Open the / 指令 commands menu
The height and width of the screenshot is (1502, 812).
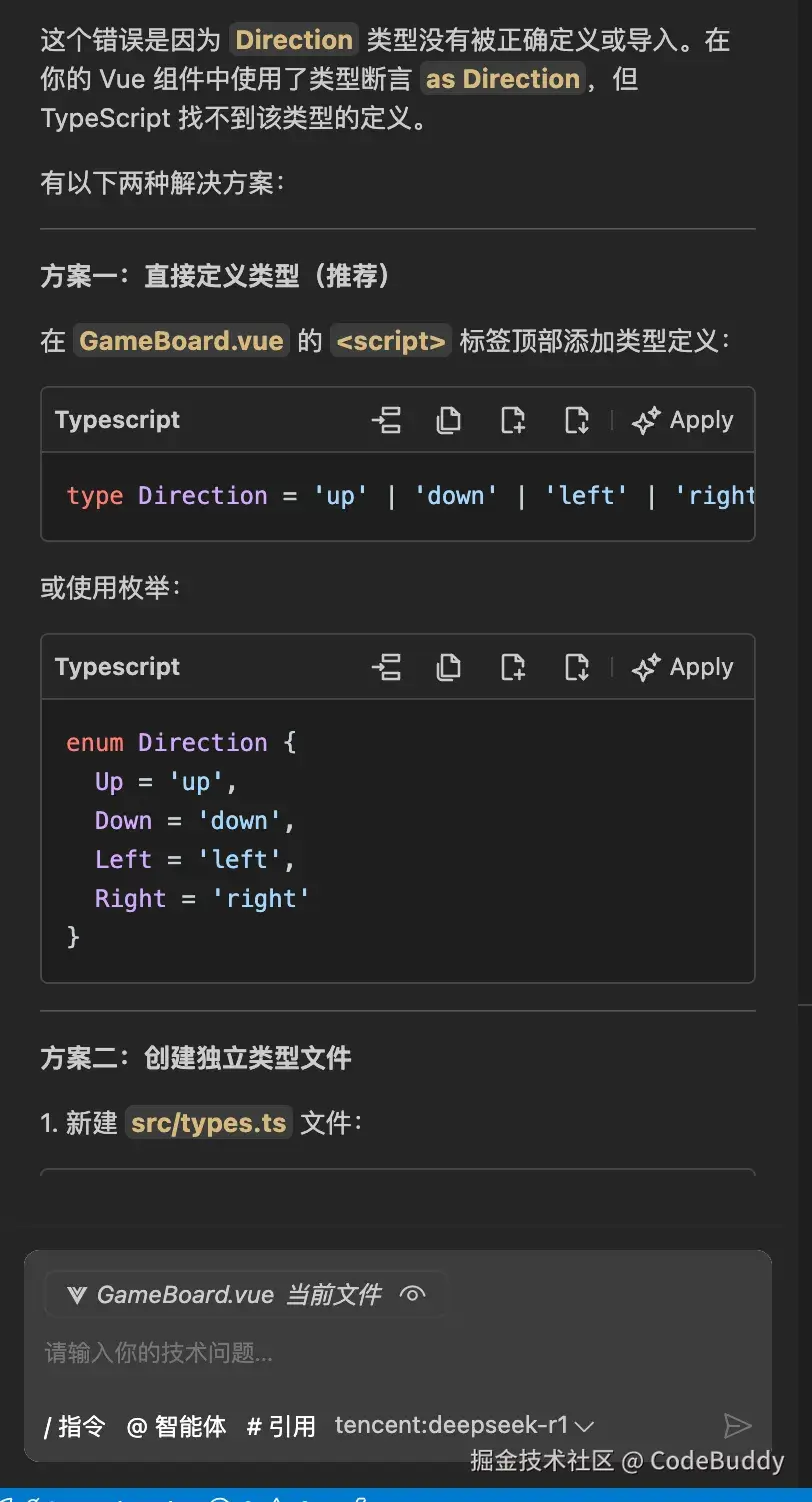tap(73, 1427)
